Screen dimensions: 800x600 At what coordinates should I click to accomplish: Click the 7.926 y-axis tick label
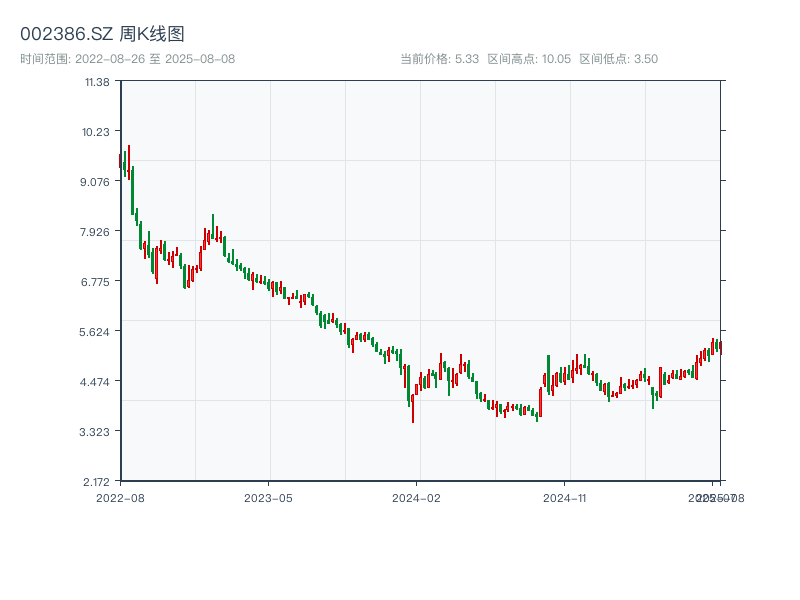(96, 231)
